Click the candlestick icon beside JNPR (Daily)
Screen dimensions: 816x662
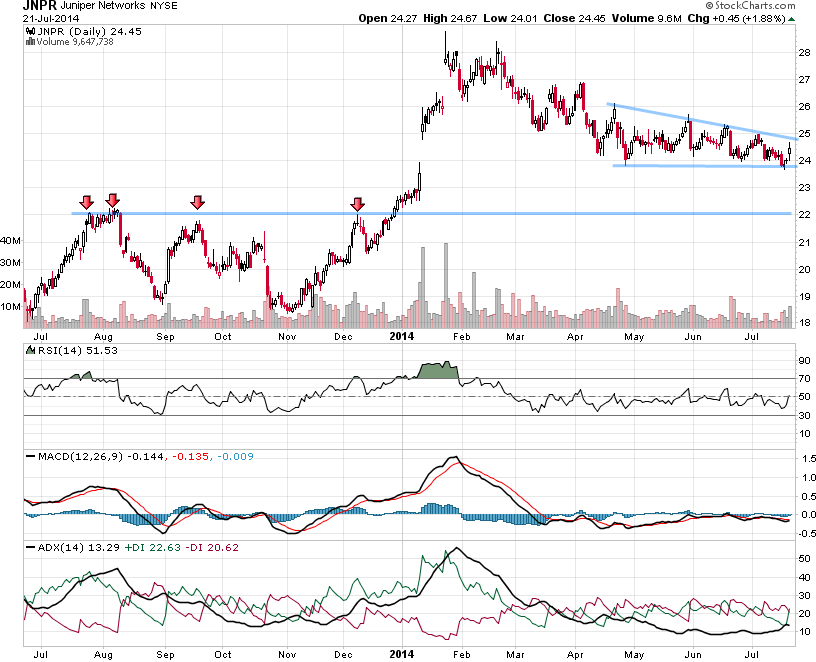coord(30,31)
